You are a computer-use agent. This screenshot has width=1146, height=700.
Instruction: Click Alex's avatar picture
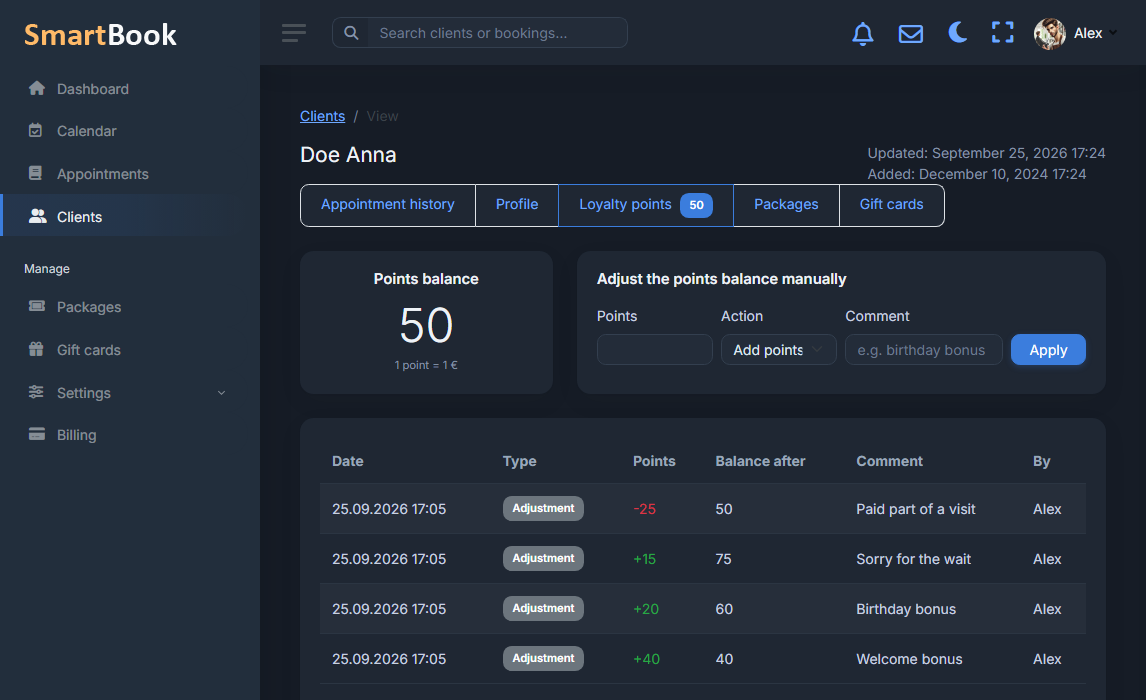1050,34
